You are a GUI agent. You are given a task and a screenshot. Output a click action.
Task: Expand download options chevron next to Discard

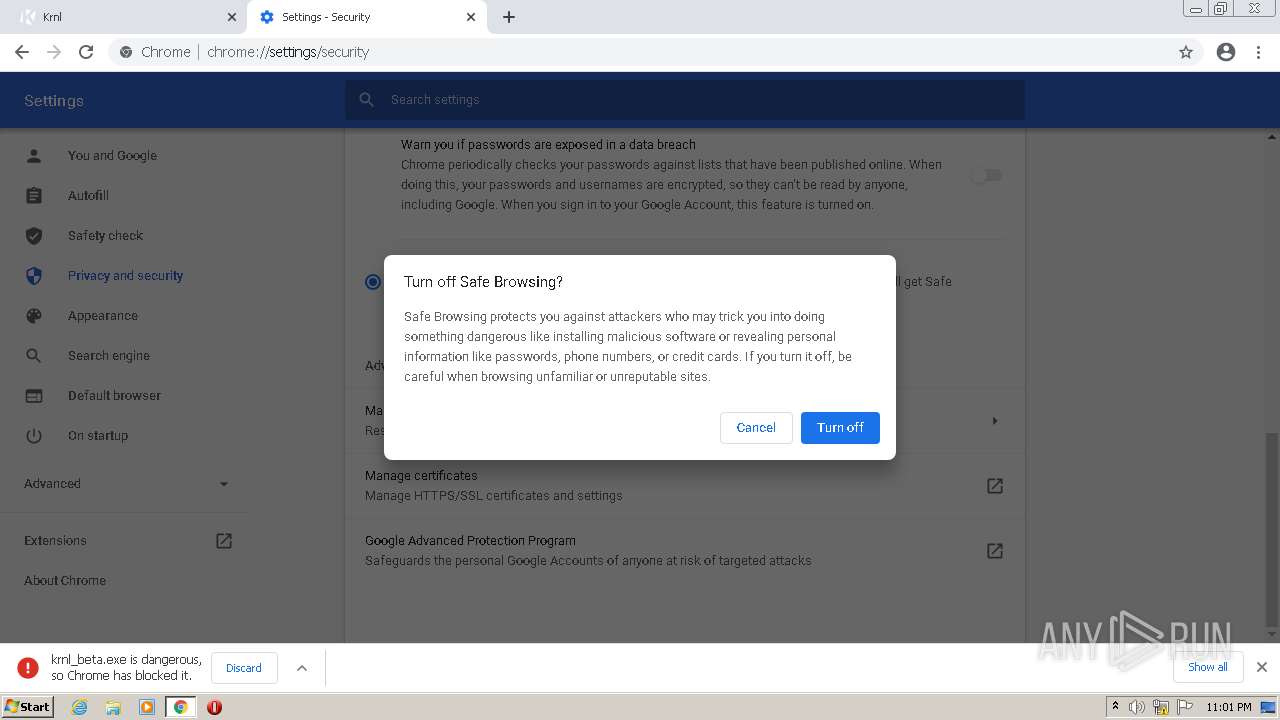pos(302,668)
